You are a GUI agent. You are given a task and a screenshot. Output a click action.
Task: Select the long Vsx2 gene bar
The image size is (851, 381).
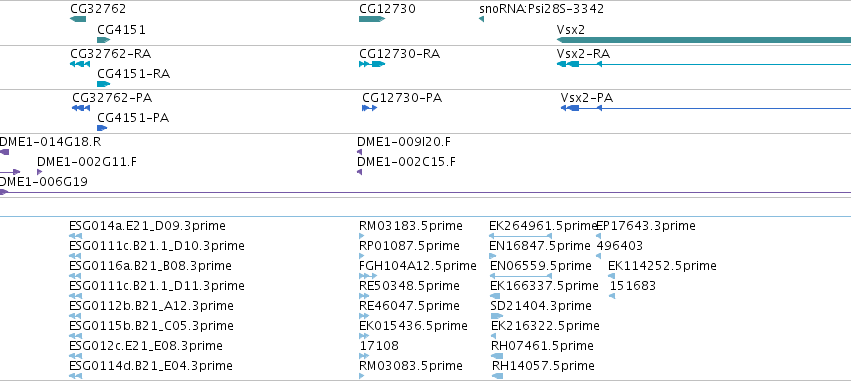tap(704, 40)
